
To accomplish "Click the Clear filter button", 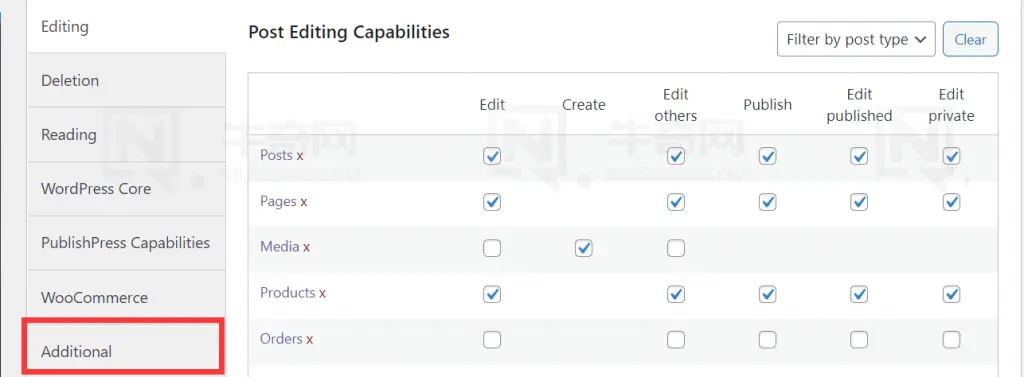I will pos(970,39).
